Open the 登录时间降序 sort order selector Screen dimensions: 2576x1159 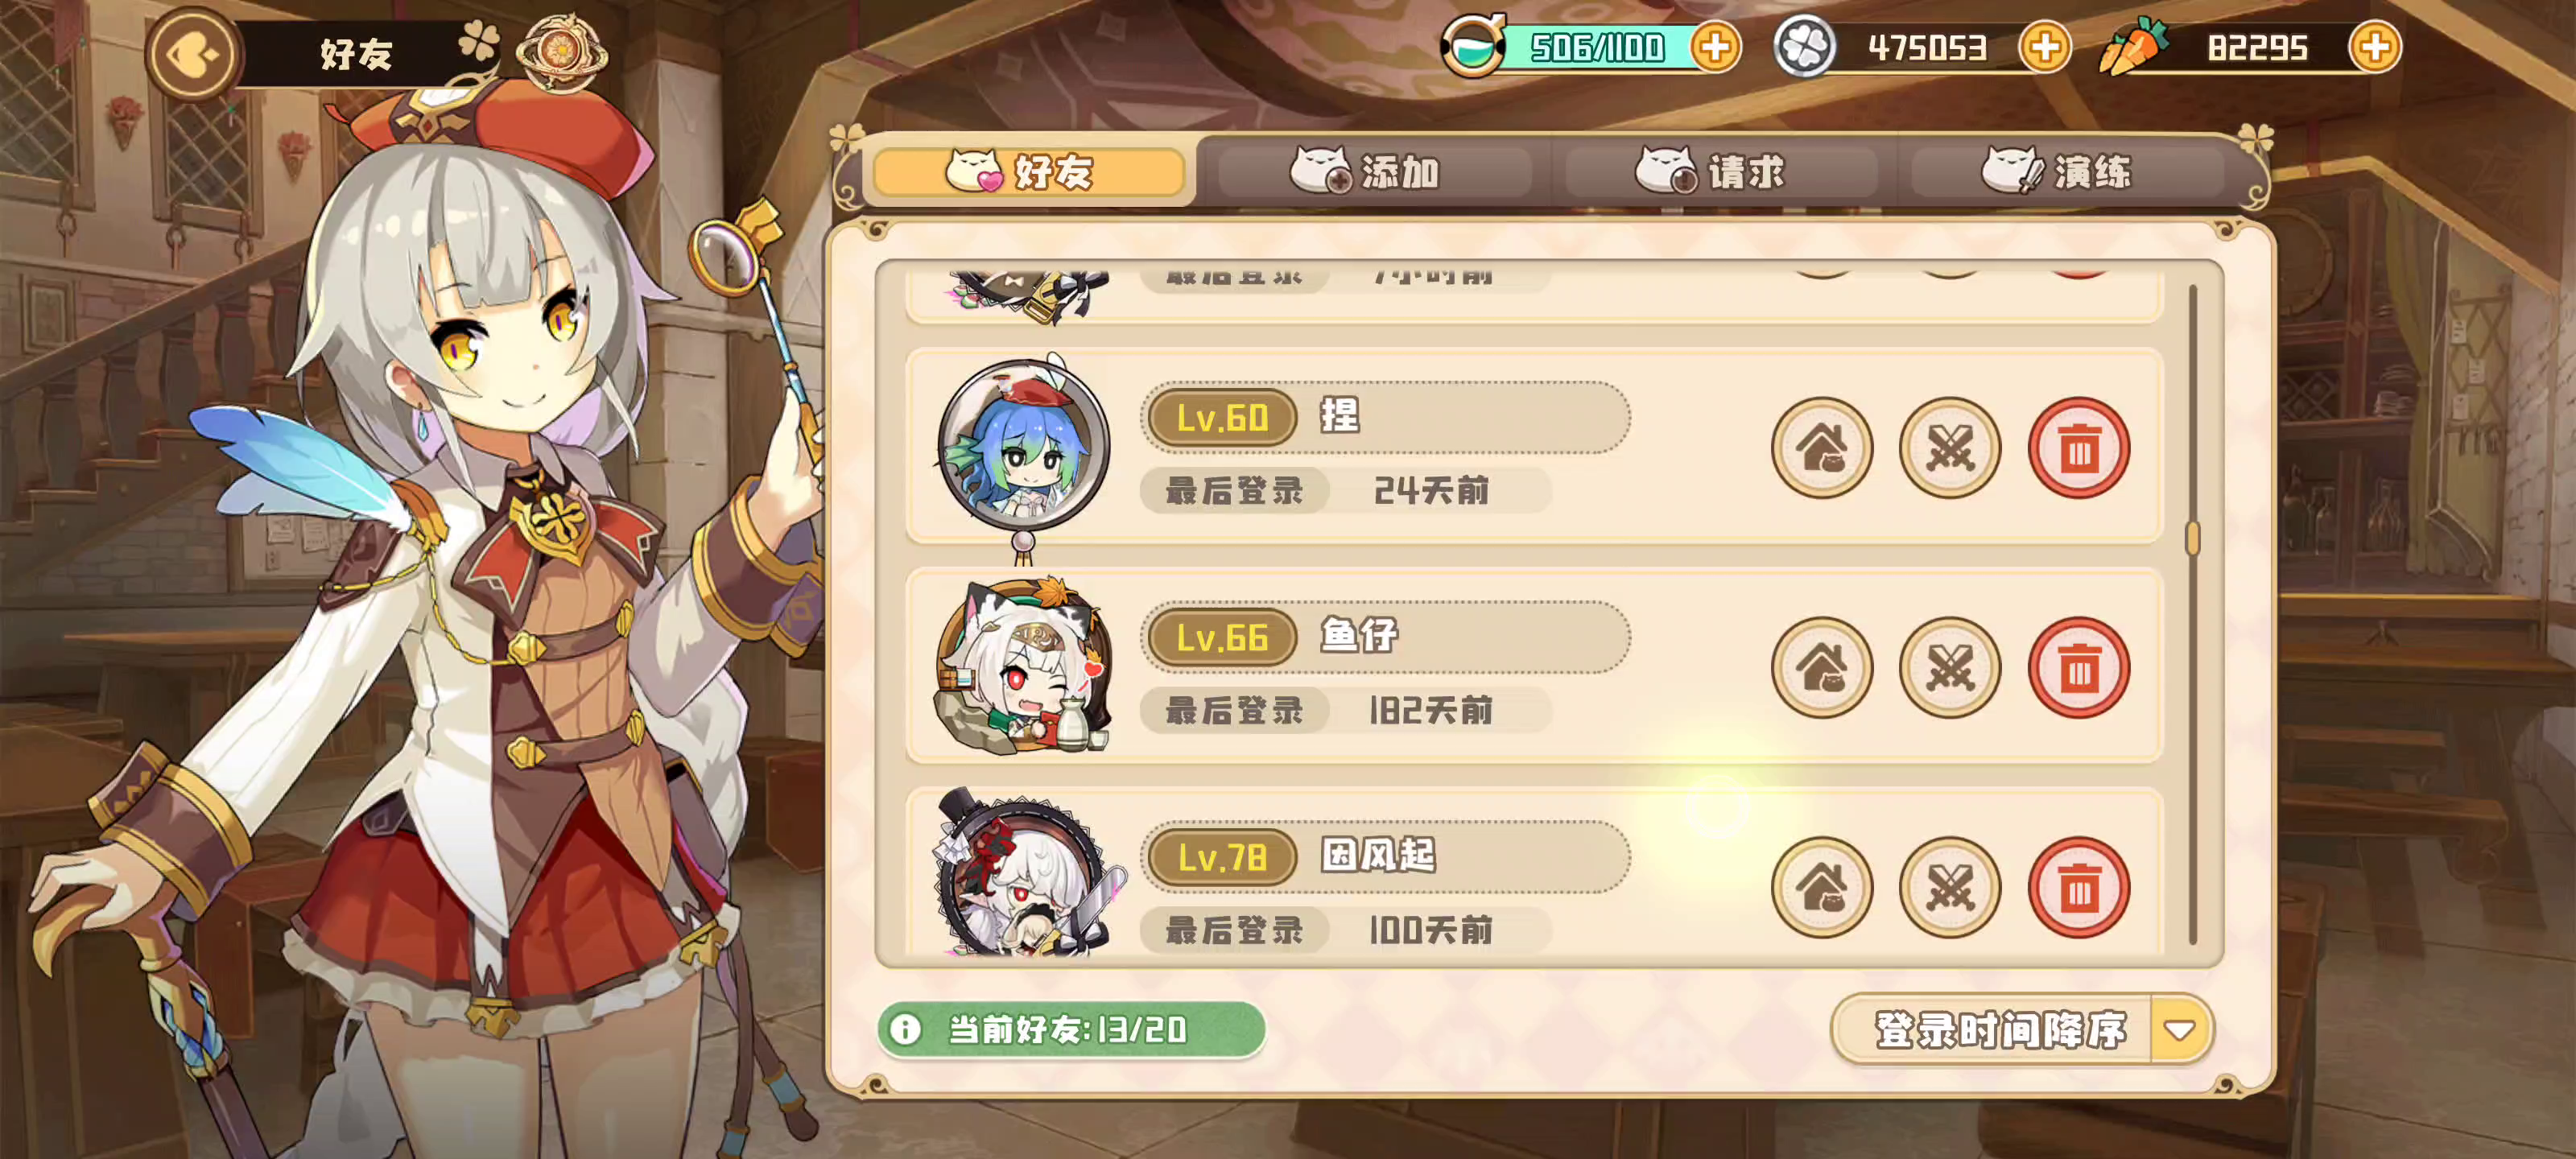point(2021,1029)
